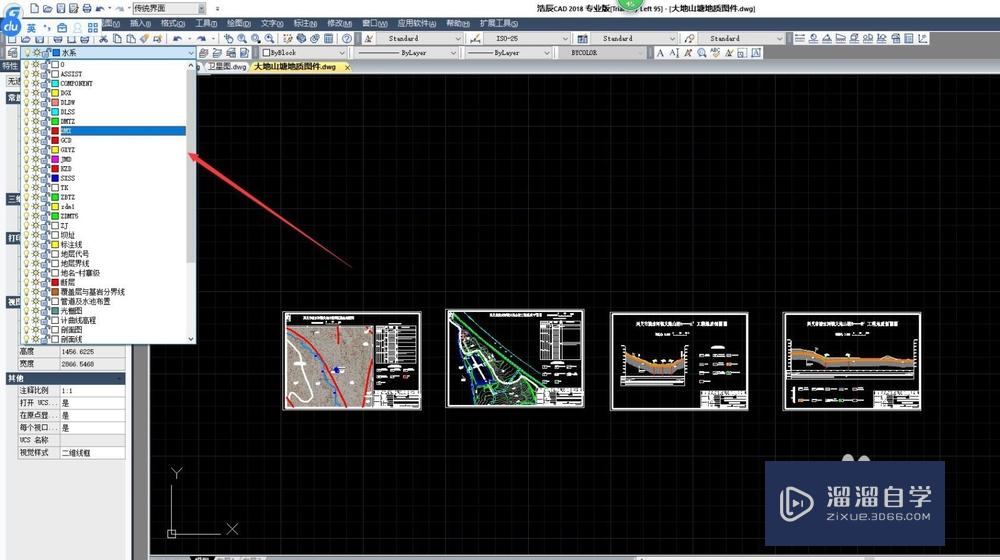Open the second ByLayer lineweight dropdown
Viewport: 1000px width, 560px height.
coord(547,53)
